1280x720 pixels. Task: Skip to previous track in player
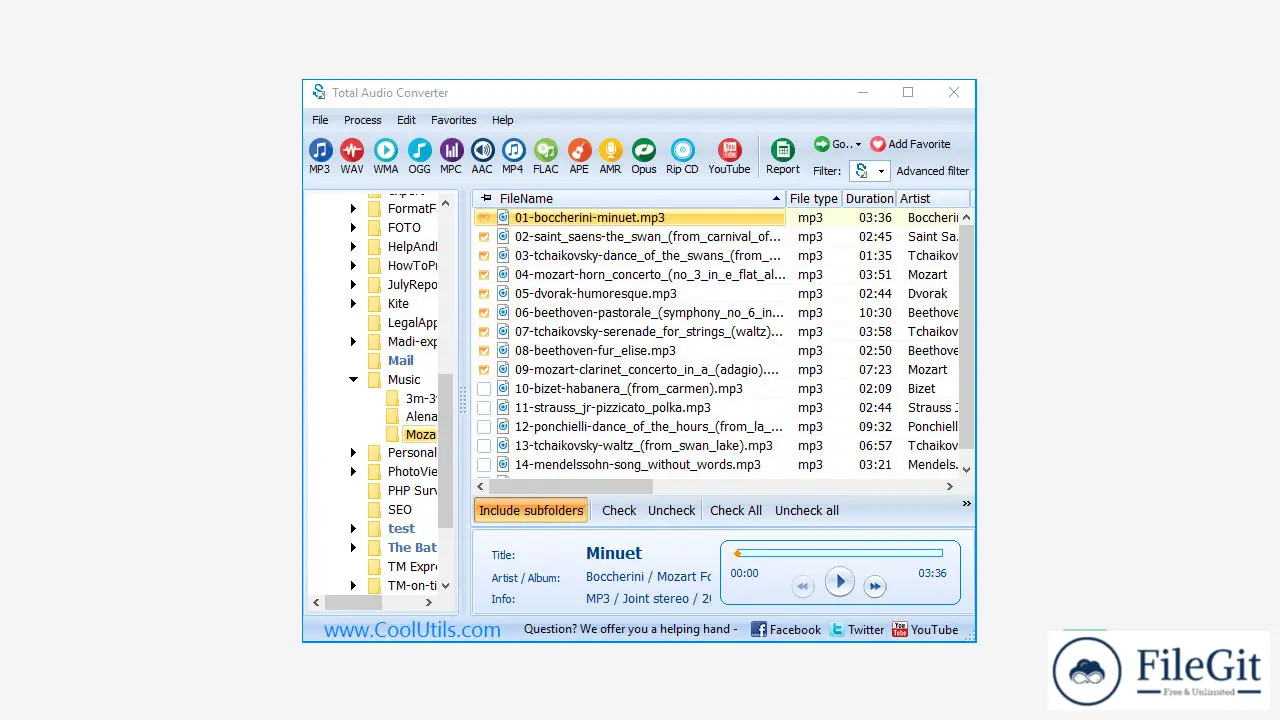803,586
